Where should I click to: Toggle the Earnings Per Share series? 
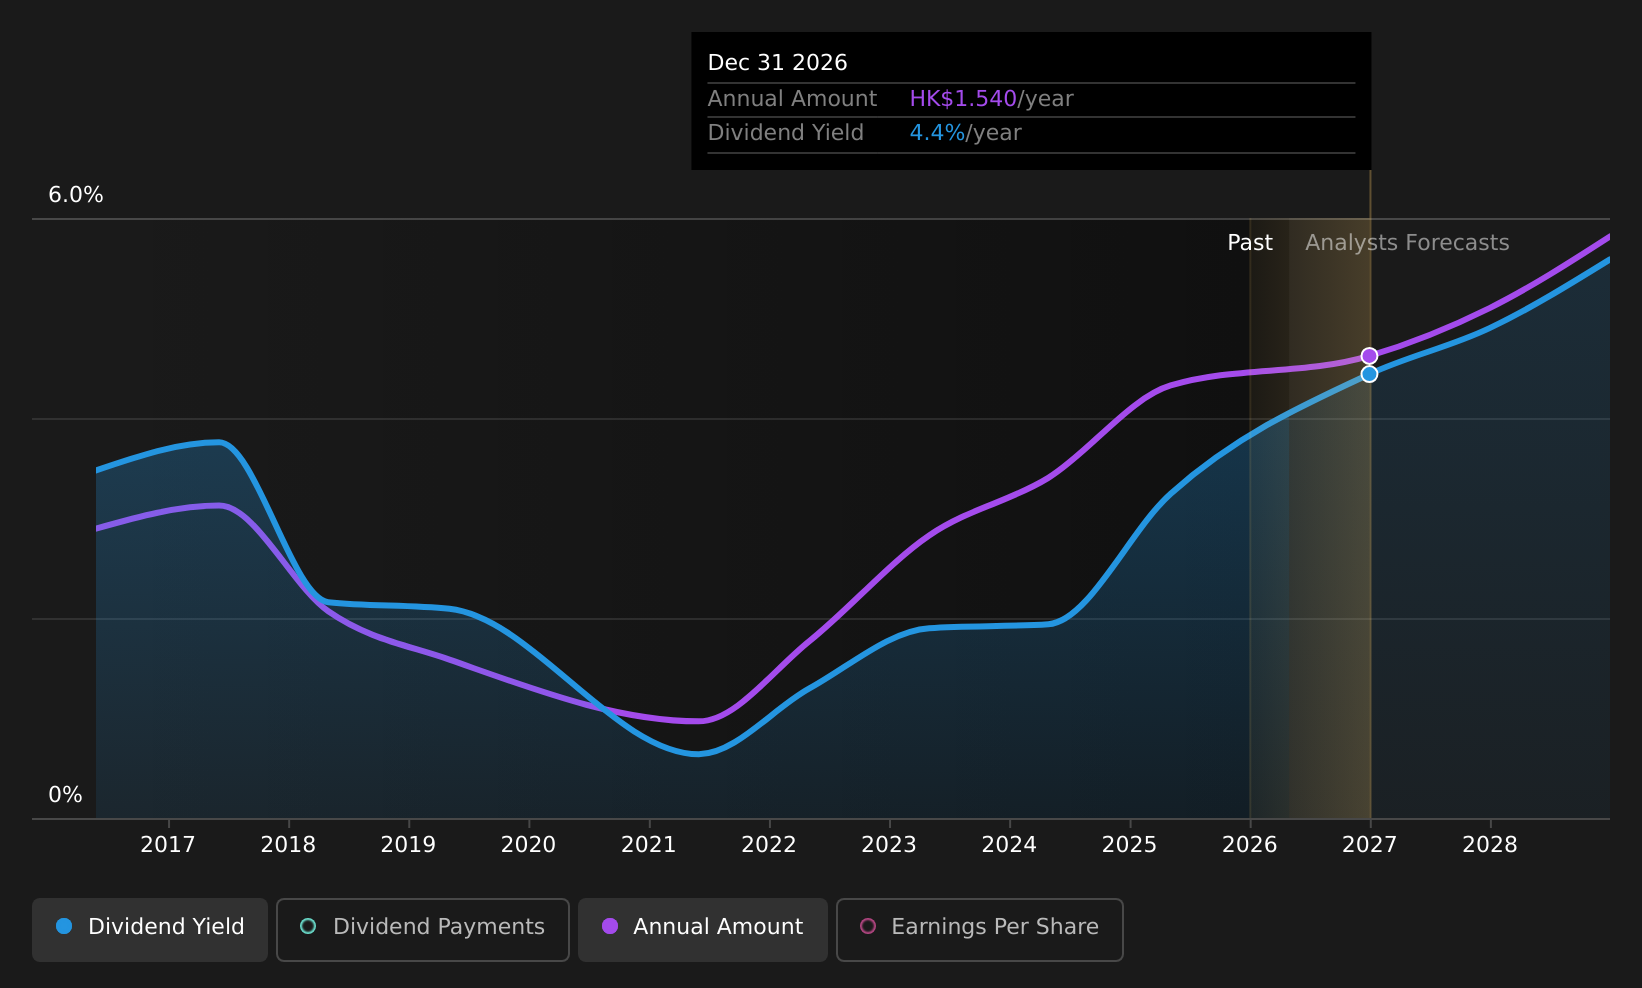[x=980, y=929]
